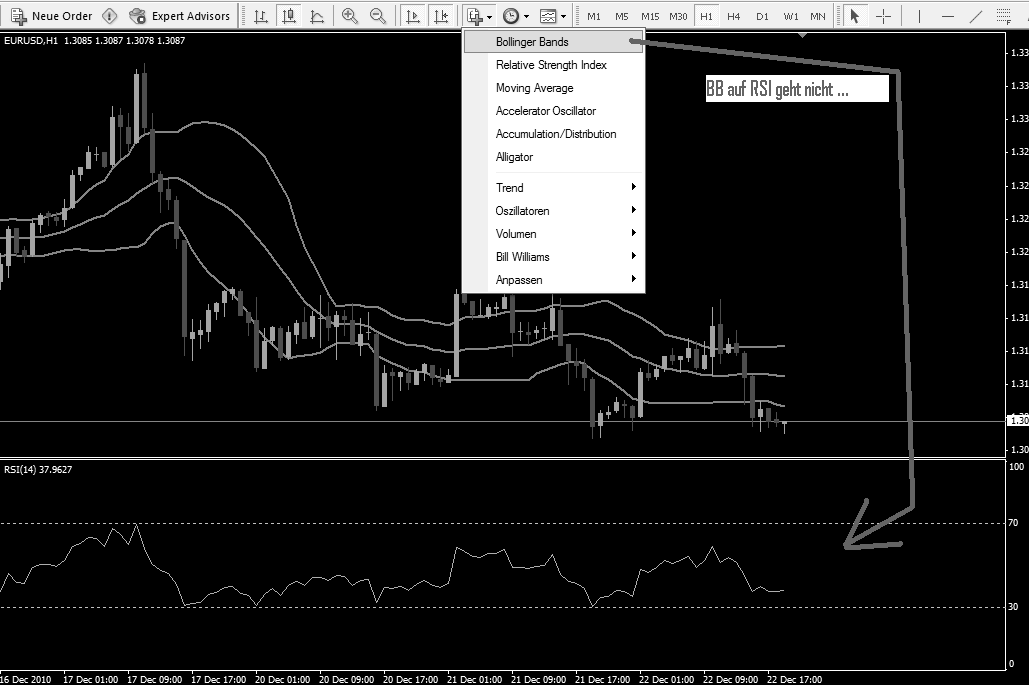Expand the Bill Williams submenu
This screenshot has width=1029, height=685.
[555, 257]
